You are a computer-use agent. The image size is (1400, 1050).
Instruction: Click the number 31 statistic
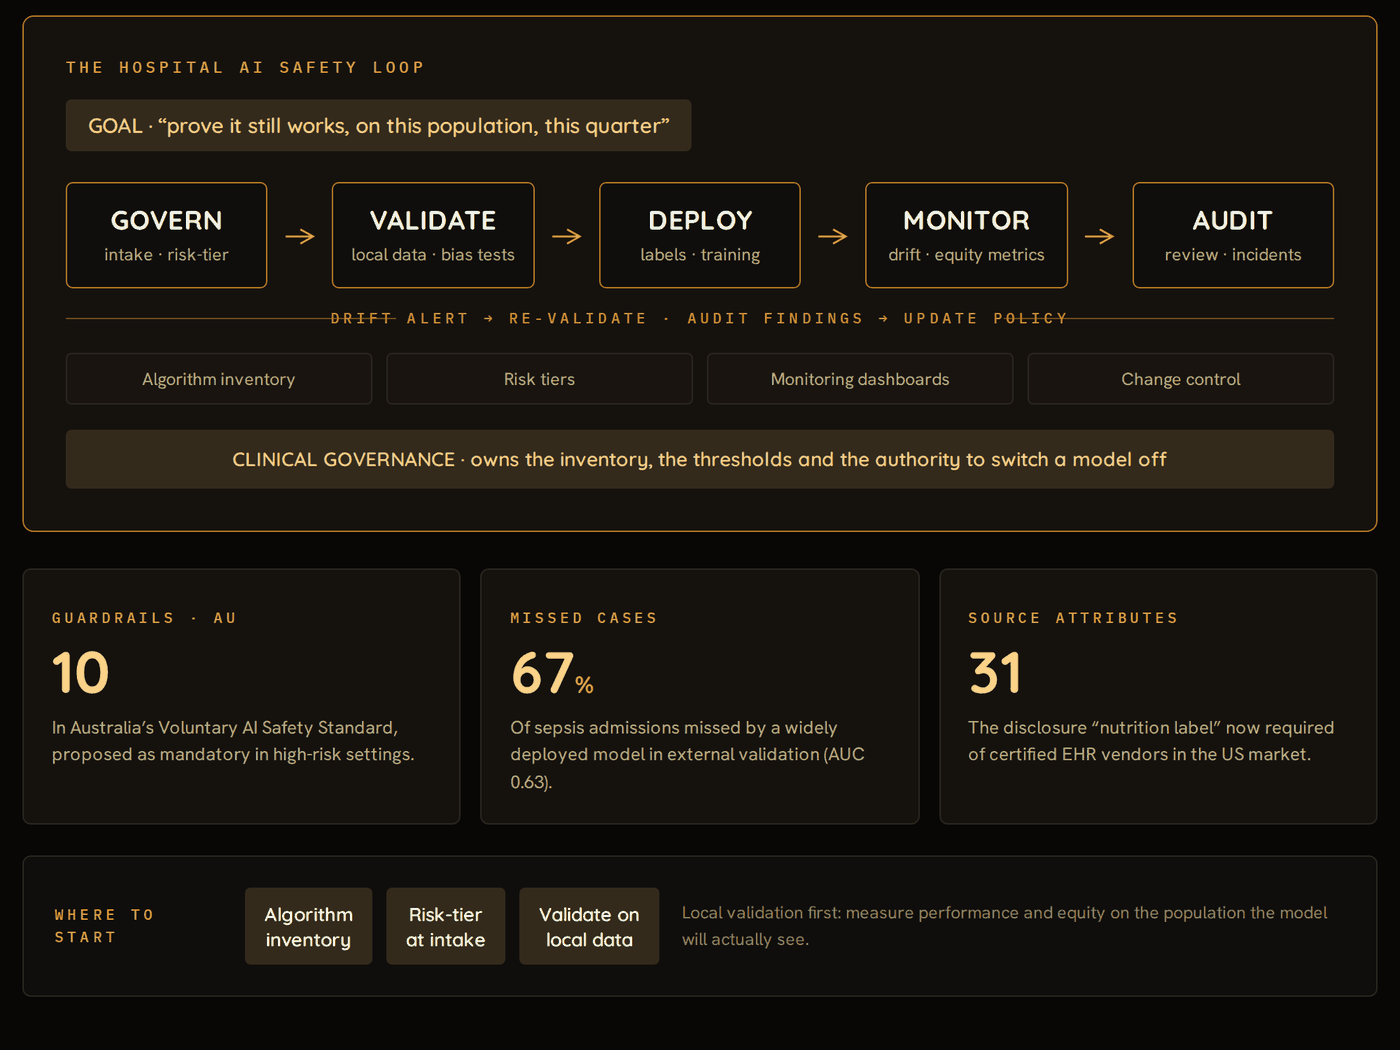coord(995,673)
